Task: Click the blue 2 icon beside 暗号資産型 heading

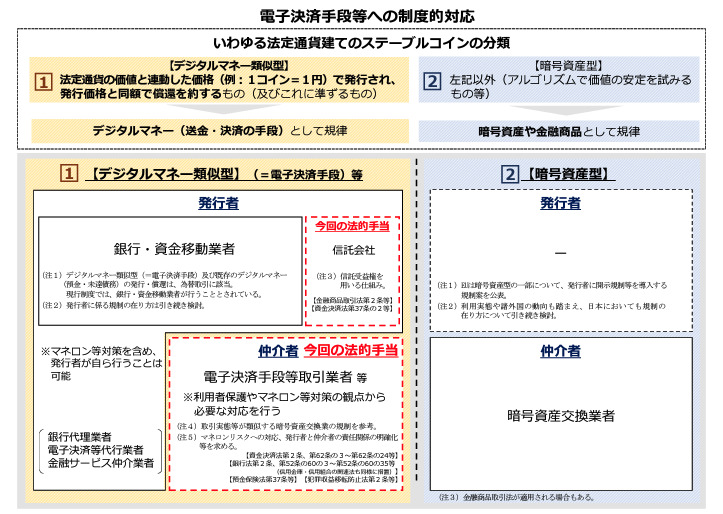Action: (510, 174)
